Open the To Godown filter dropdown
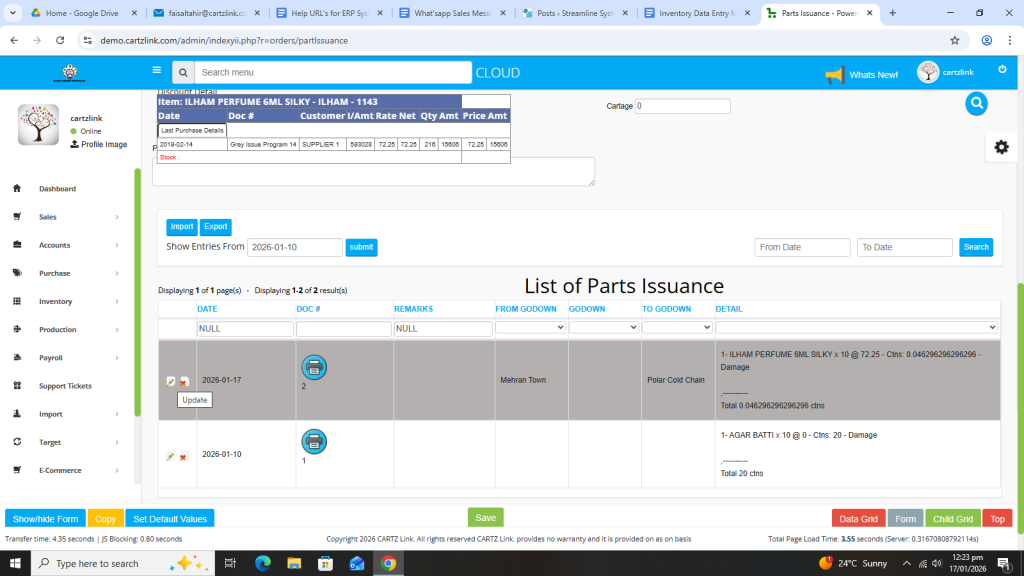Image resolution: width=1024 pixels, height=576 pixels. [x=676, y=327]
